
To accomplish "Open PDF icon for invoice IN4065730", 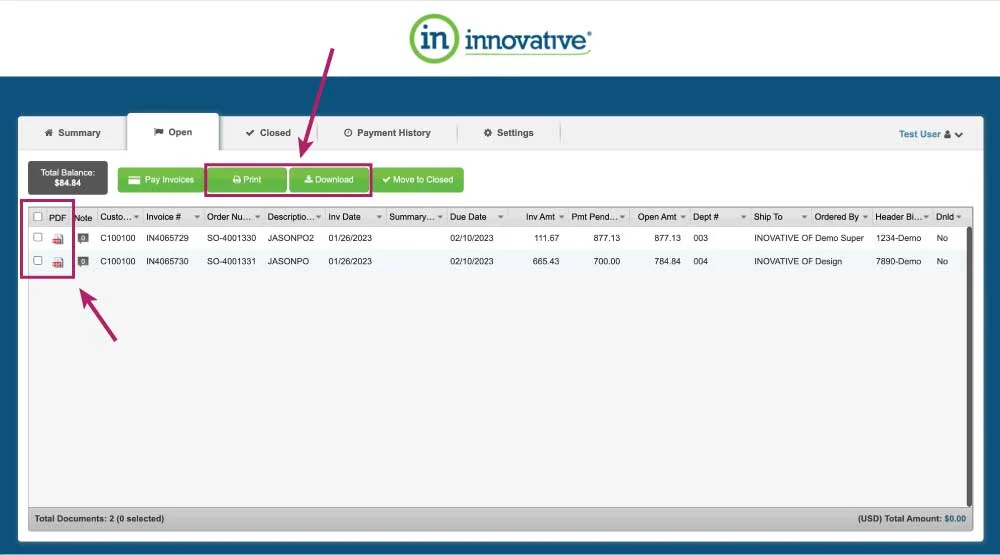I will pyautogui.click(x=58, y=262).
